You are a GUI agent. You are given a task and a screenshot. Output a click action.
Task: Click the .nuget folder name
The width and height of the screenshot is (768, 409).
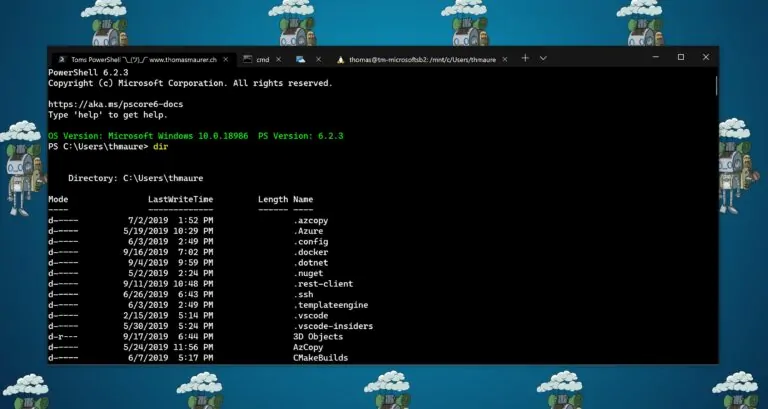308,273
